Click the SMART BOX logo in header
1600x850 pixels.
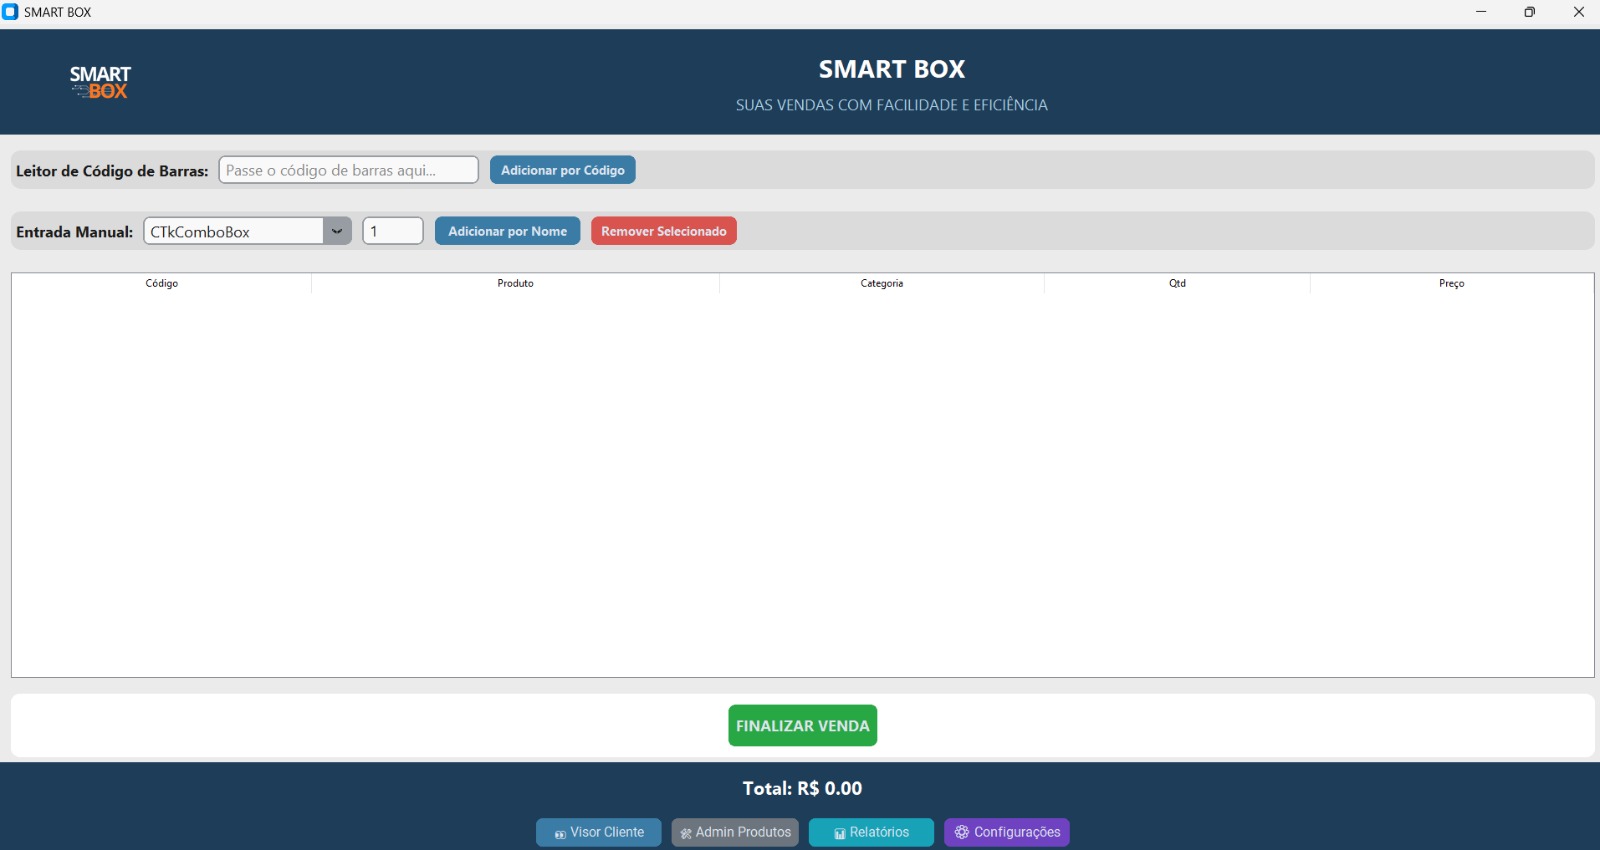pyautogui.click(x=100, y=82)
